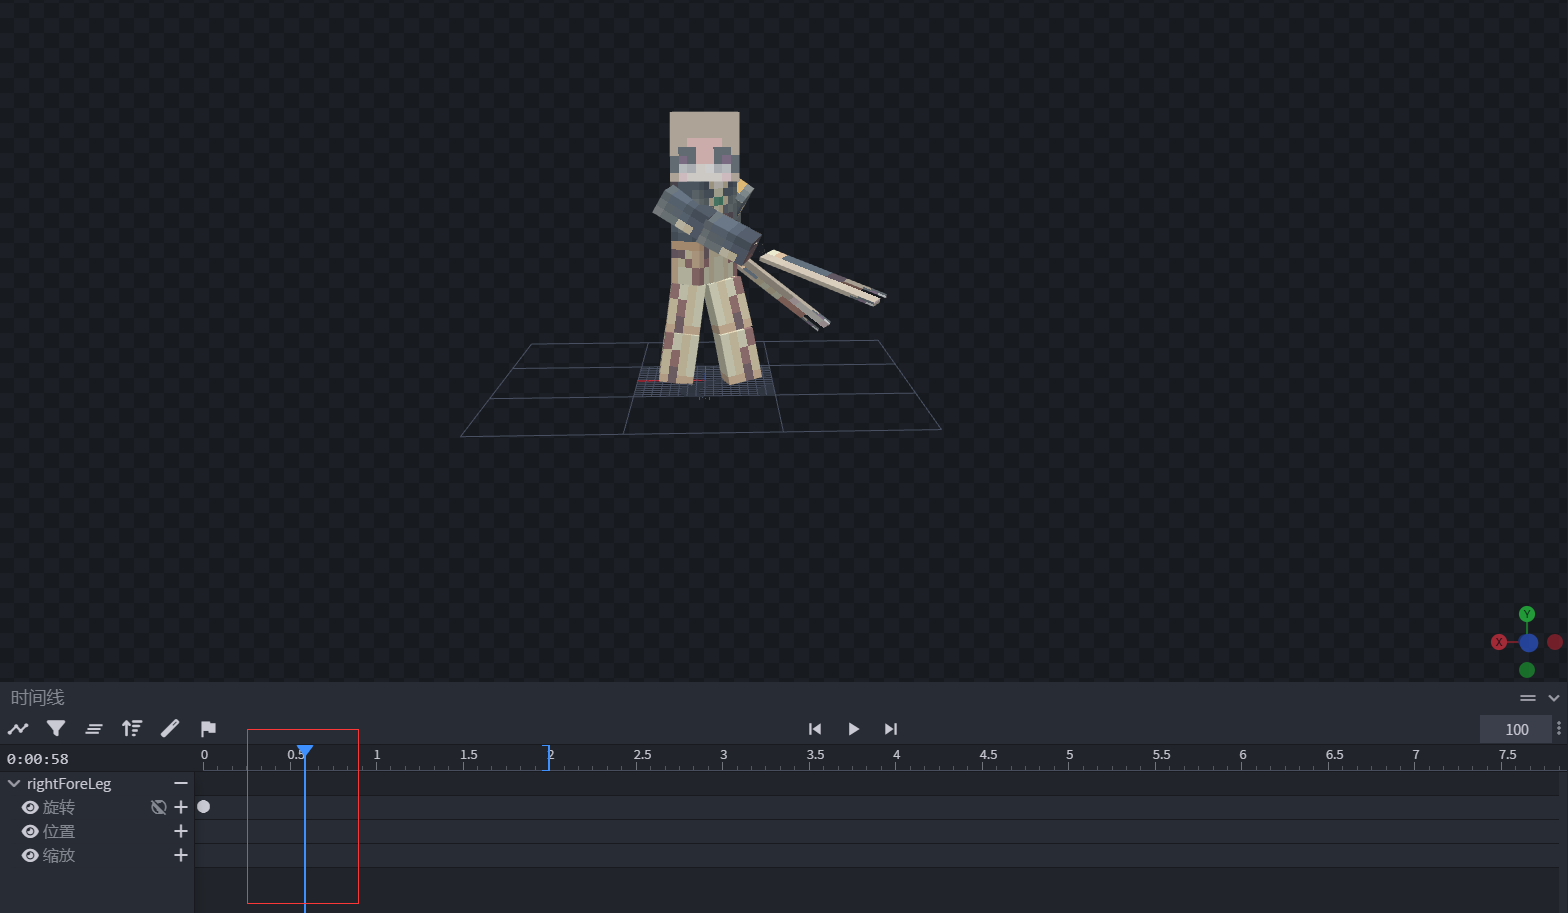Click the timeline panel's two-bar handle icon
Screen dimensions: 1568x913
click(1528, 698)
